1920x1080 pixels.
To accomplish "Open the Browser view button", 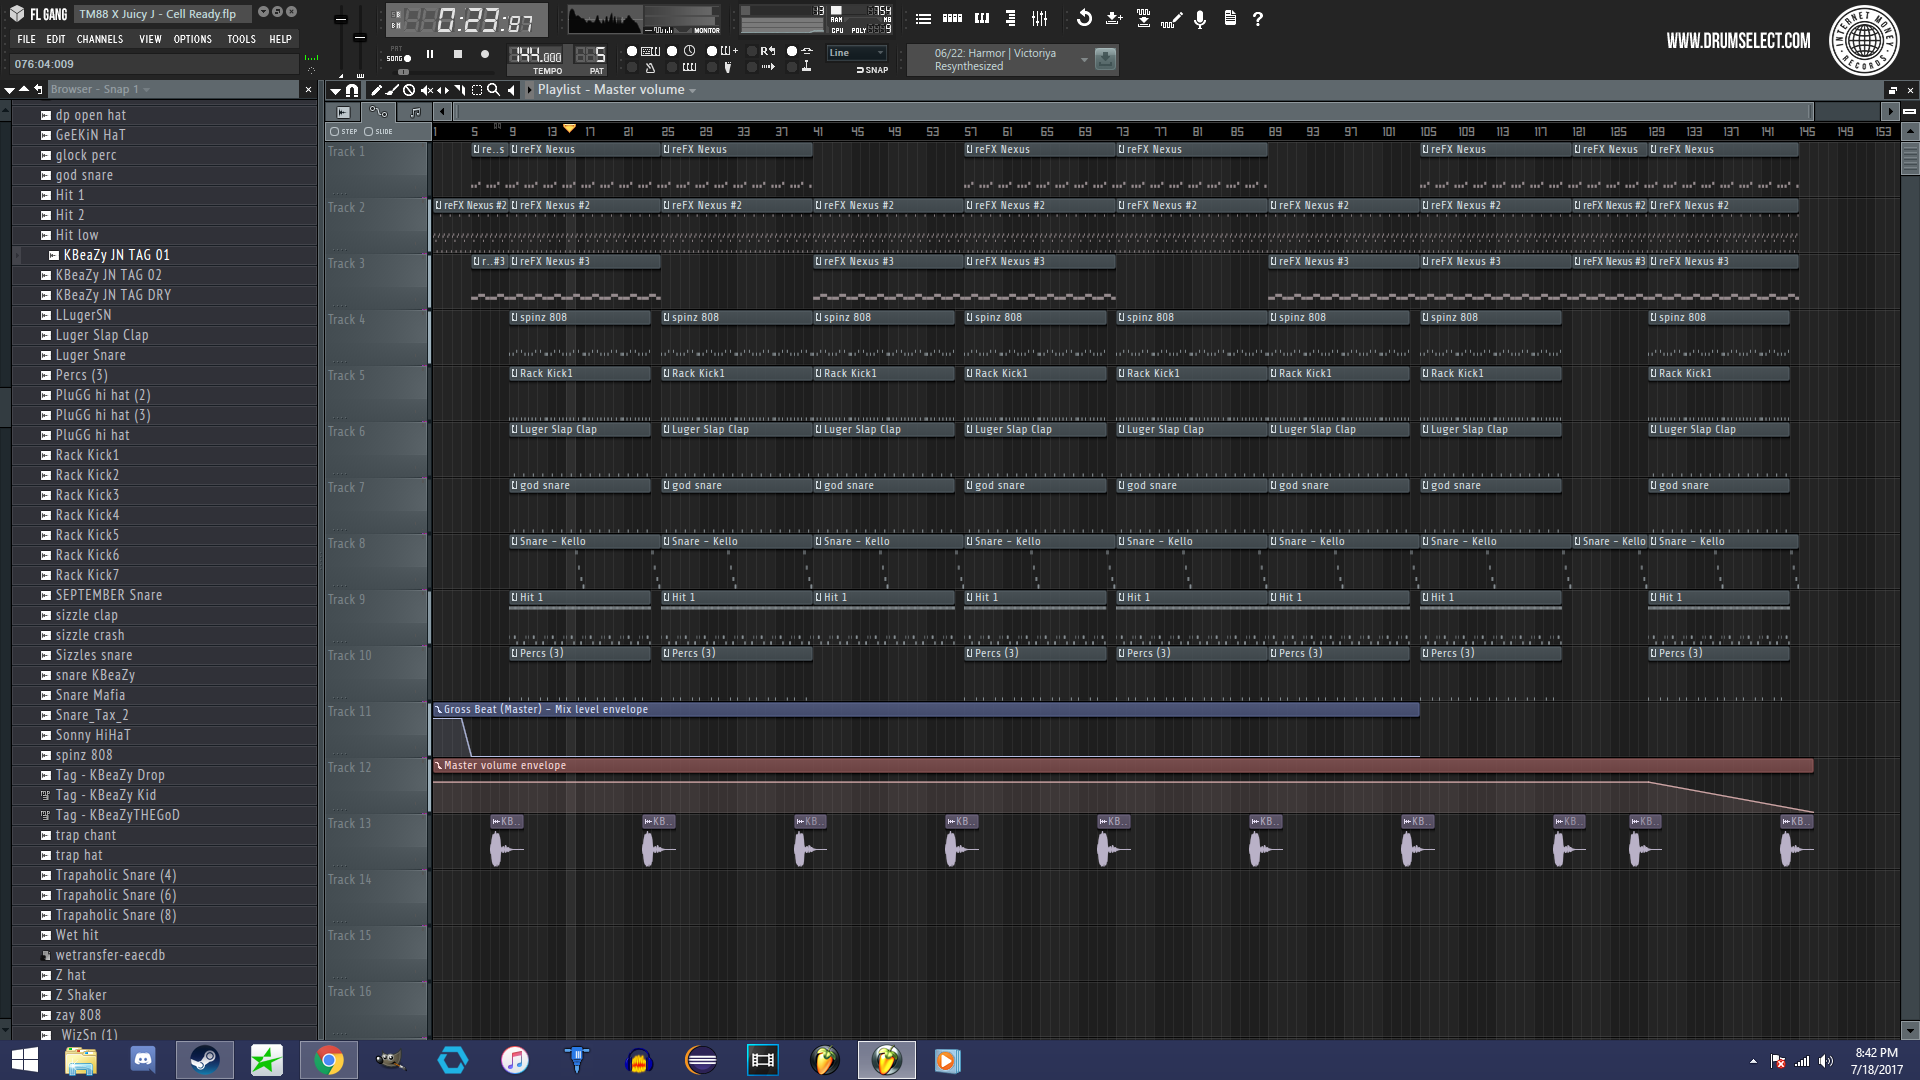I will pos(1010,18).
